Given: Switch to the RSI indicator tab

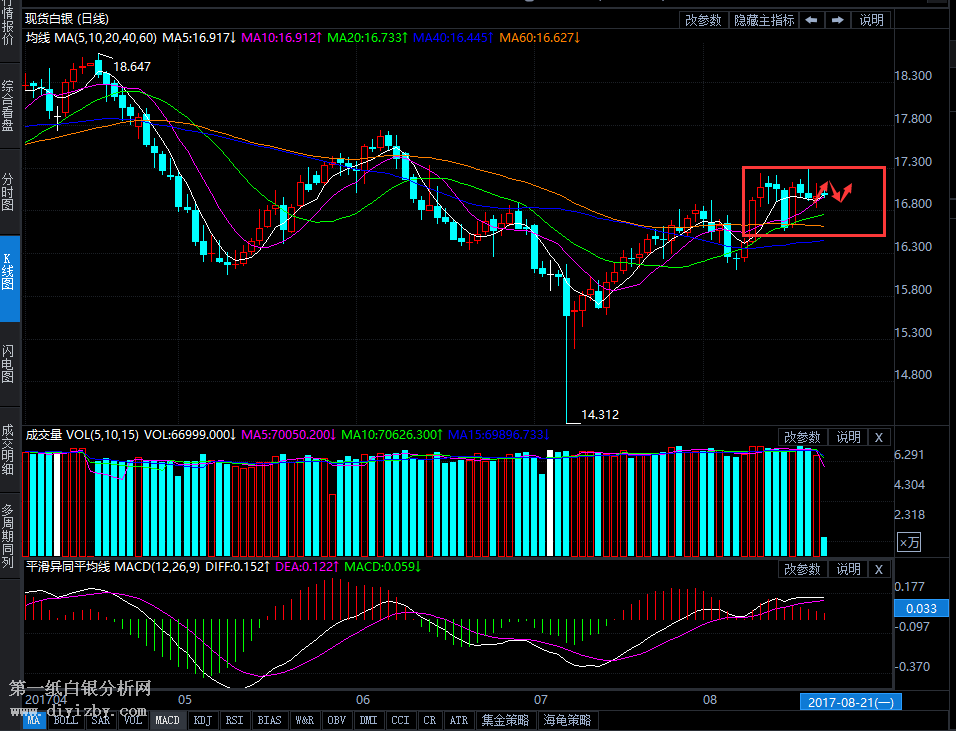Looking at the screenshot, I should pos(234,720).
